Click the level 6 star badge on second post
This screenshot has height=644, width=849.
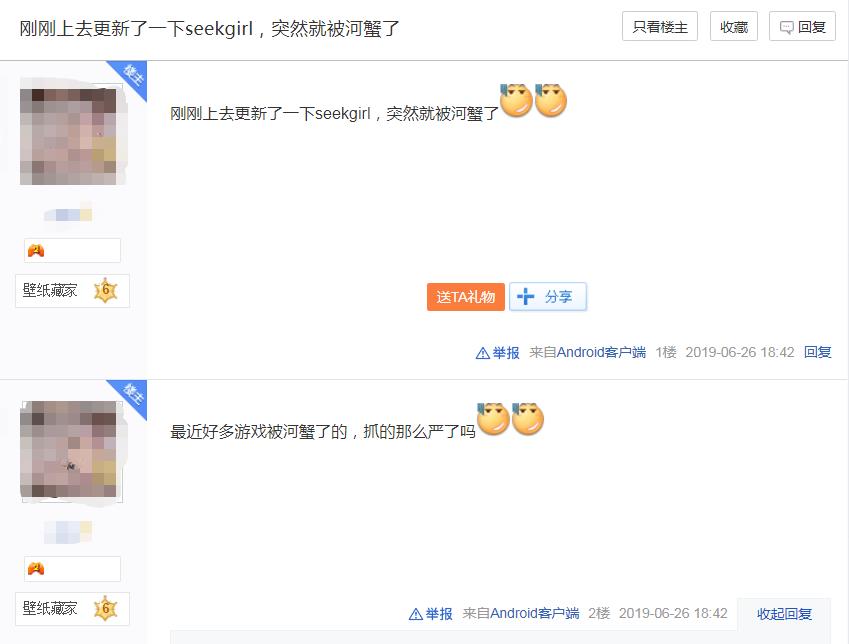pyautogui.click(x=106, y=609)
